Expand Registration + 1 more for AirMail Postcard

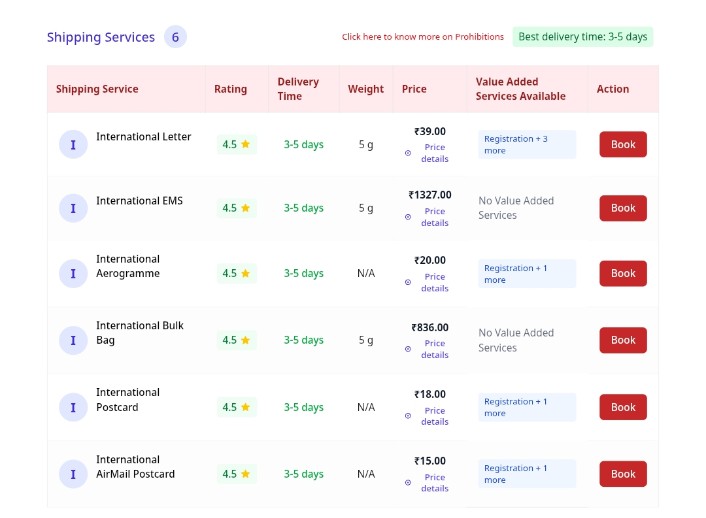click(x=527, y=474)
